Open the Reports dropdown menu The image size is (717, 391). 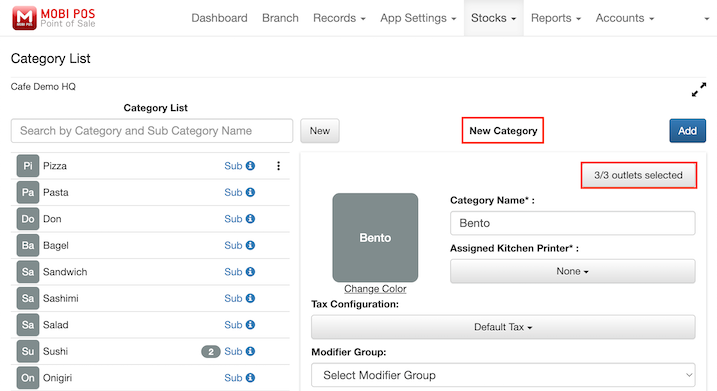tap(556, 18)
